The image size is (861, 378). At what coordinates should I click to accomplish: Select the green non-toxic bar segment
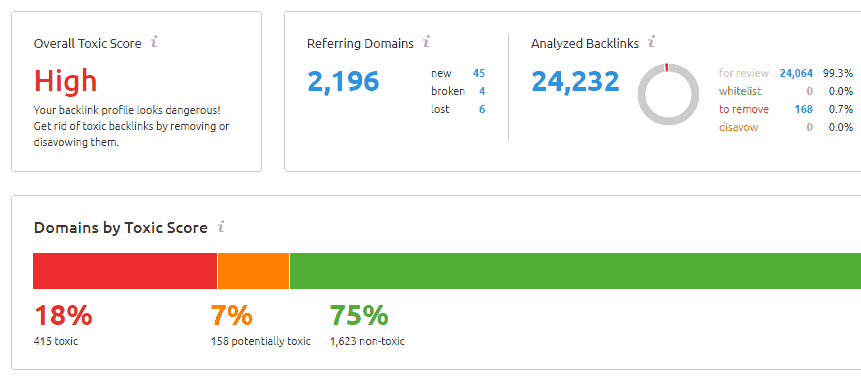pos(575,271)
